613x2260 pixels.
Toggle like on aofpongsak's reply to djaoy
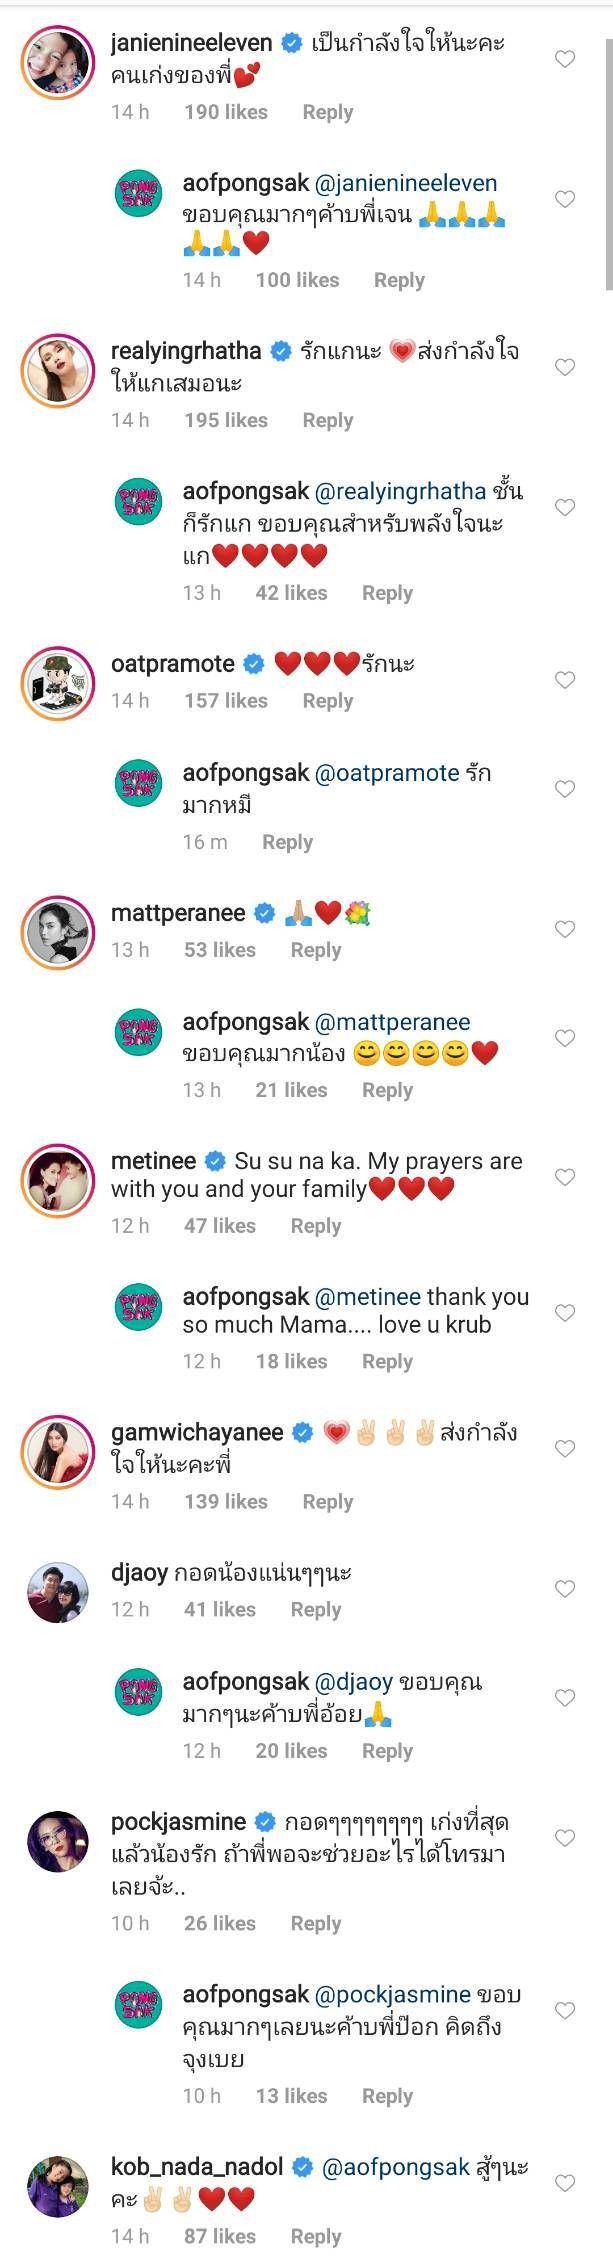(565, 1698)
